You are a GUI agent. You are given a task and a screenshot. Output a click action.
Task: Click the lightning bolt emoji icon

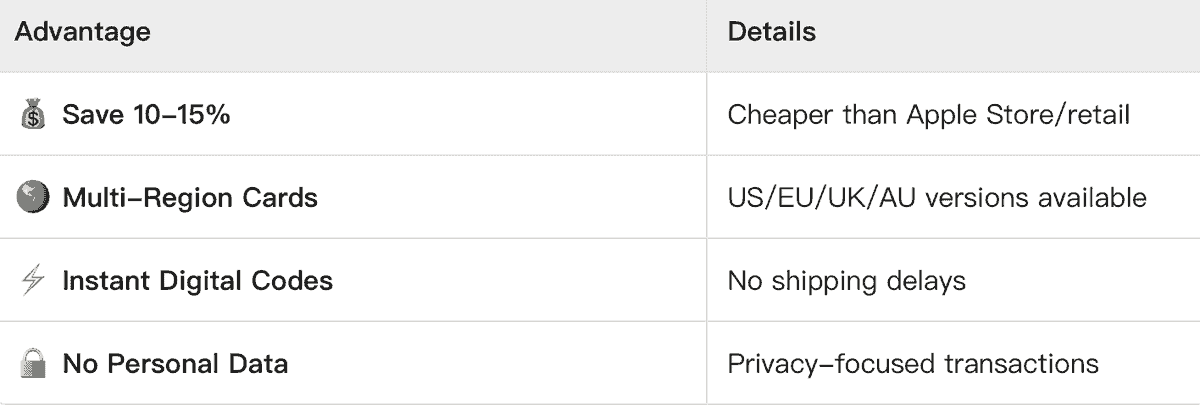[x=33, y=281]
